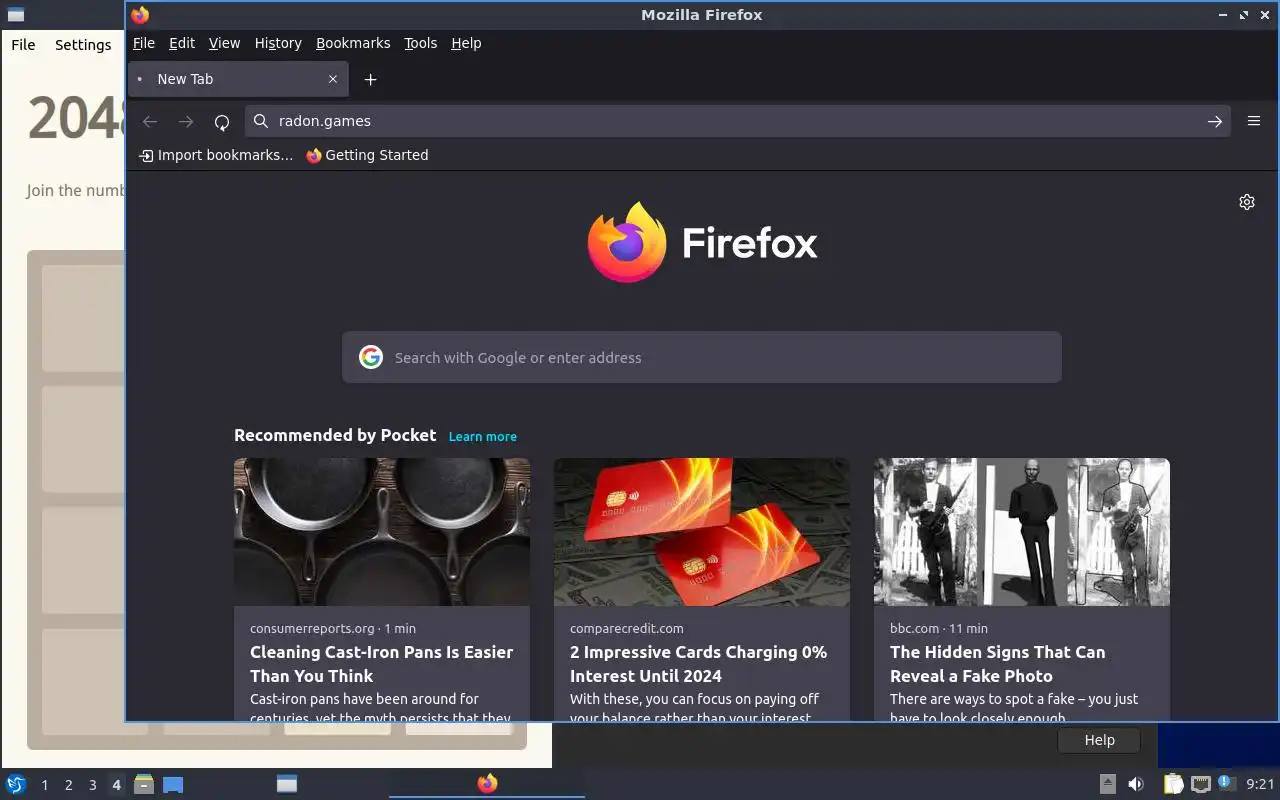The width and height of the screenshot is (1280, 800).
Task: Open the desktop start menu icon
Action: [16, 784]
